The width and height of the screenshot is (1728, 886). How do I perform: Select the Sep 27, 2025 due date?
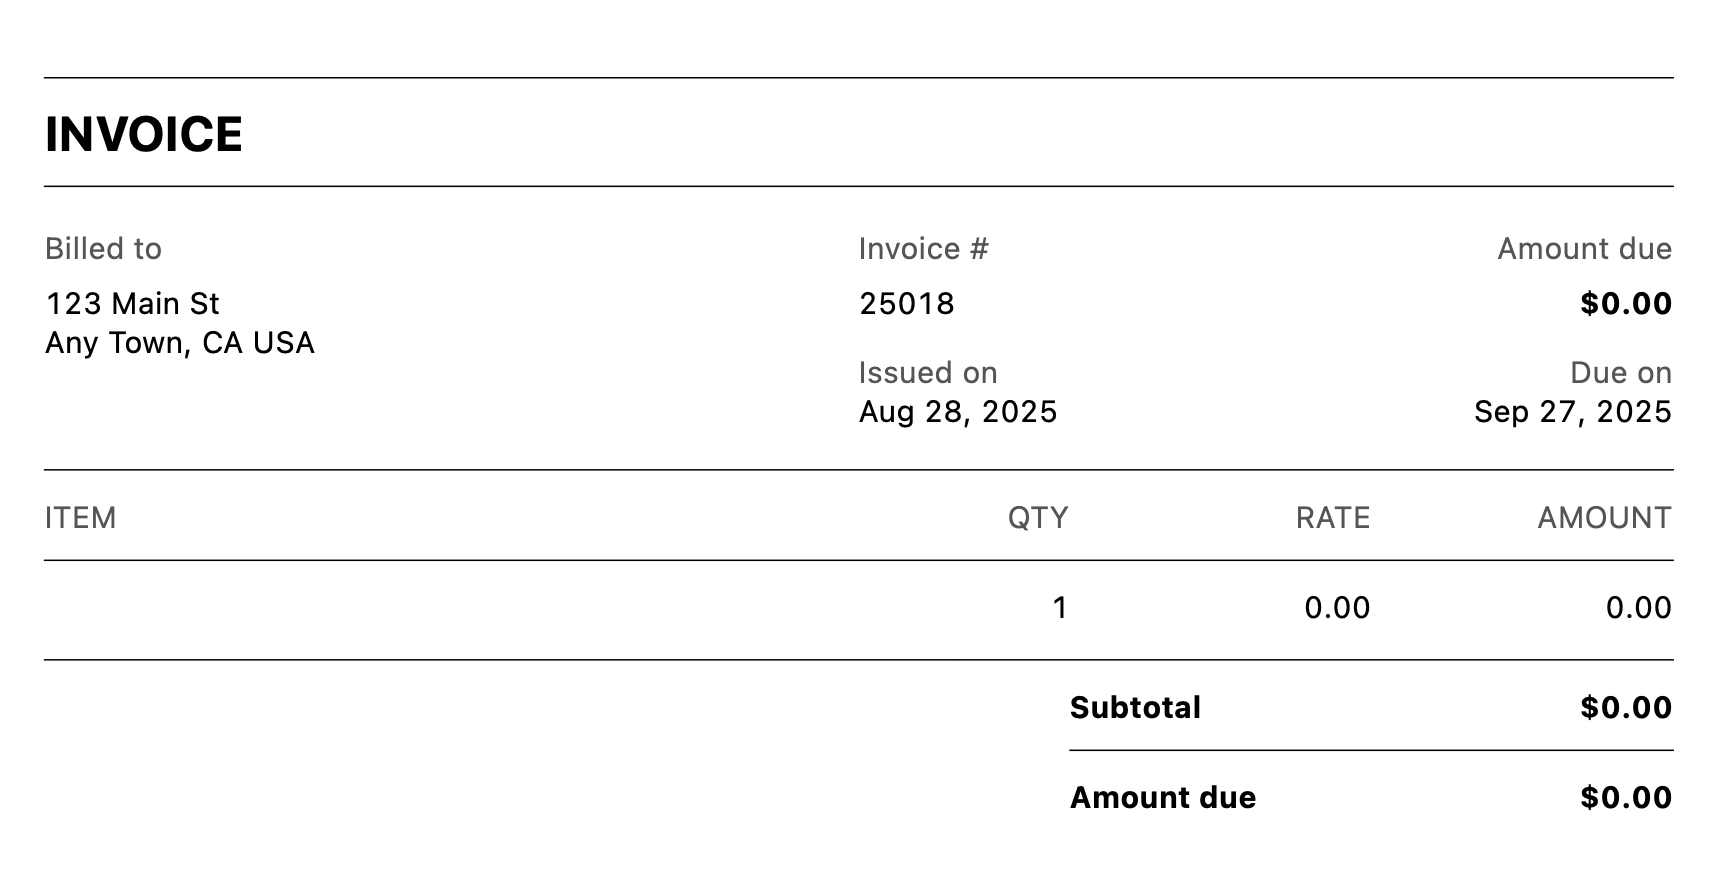pyautogui.click(x=1572, y=412)
